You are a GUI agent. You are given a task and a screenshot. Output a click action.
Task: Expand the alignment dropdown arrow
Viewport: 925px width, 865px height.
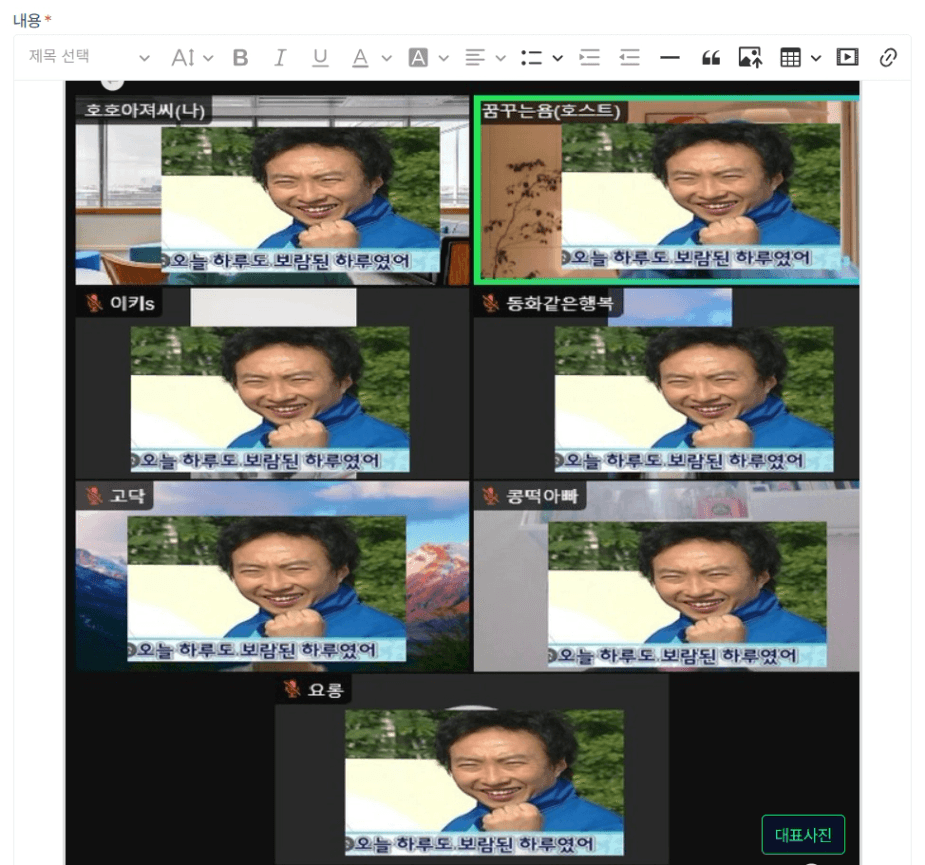(x=501, y=58)
